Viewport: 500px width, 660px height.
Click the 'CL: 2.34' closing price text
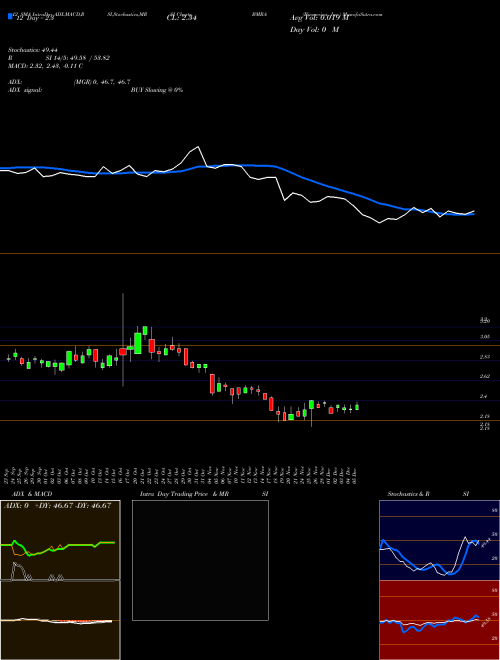(x=181, y=18)
